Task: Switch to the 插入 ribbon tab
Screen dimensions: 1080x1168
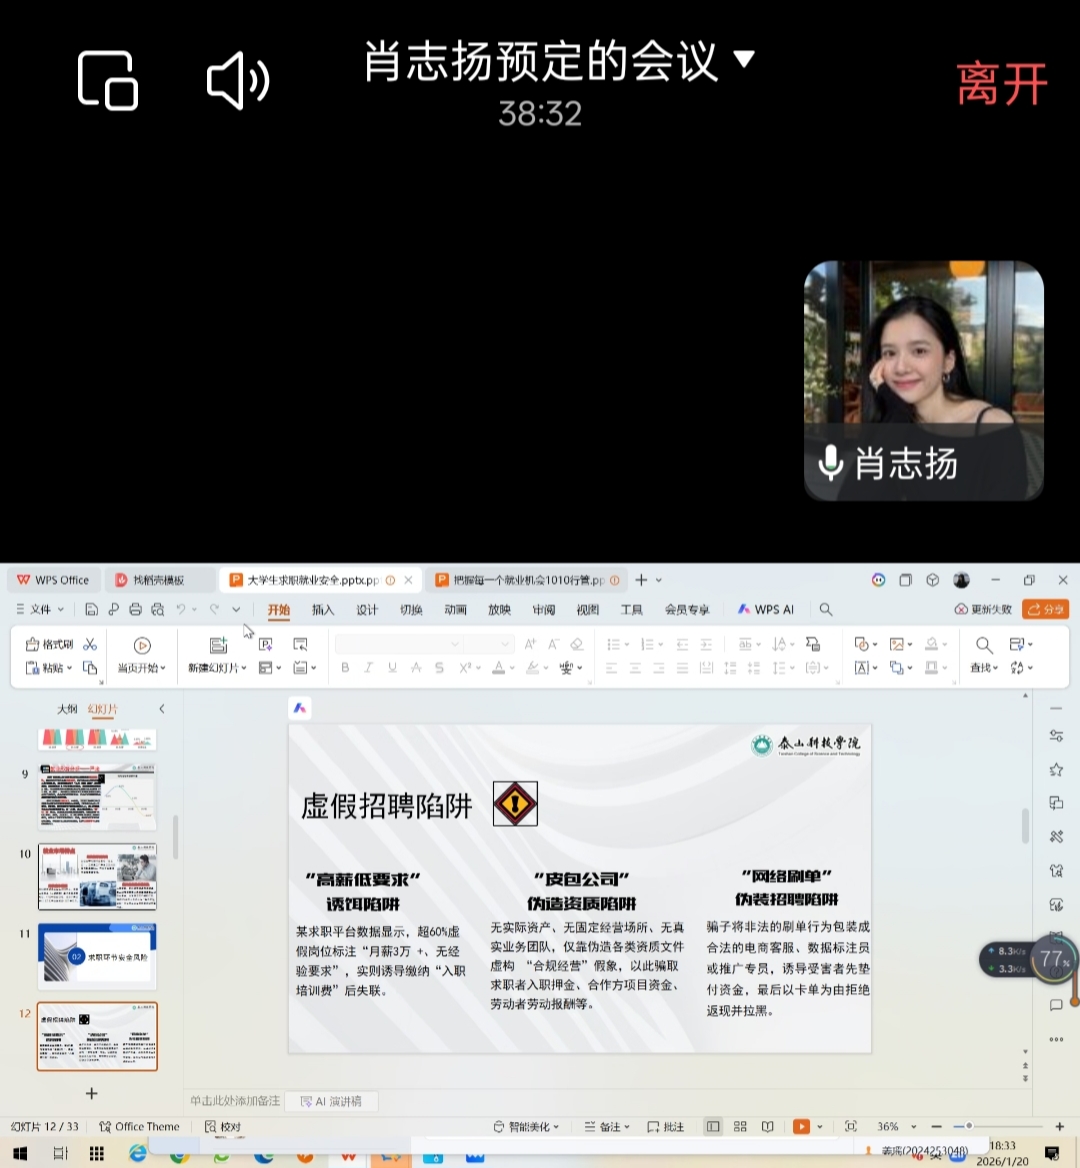Action: click(x=323, y=609)
